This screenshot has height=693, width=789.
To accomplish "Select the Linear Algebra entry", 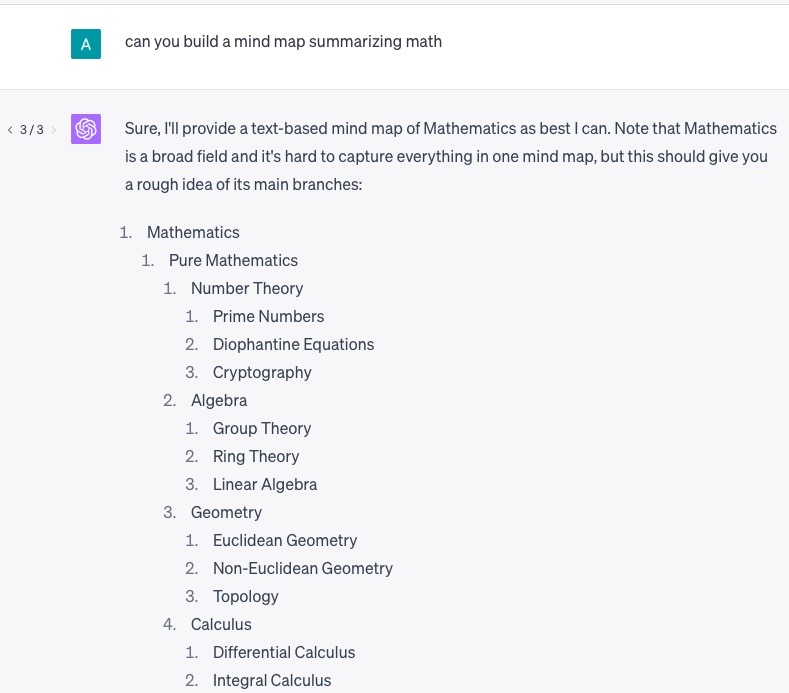I will [x=265, y=484].
